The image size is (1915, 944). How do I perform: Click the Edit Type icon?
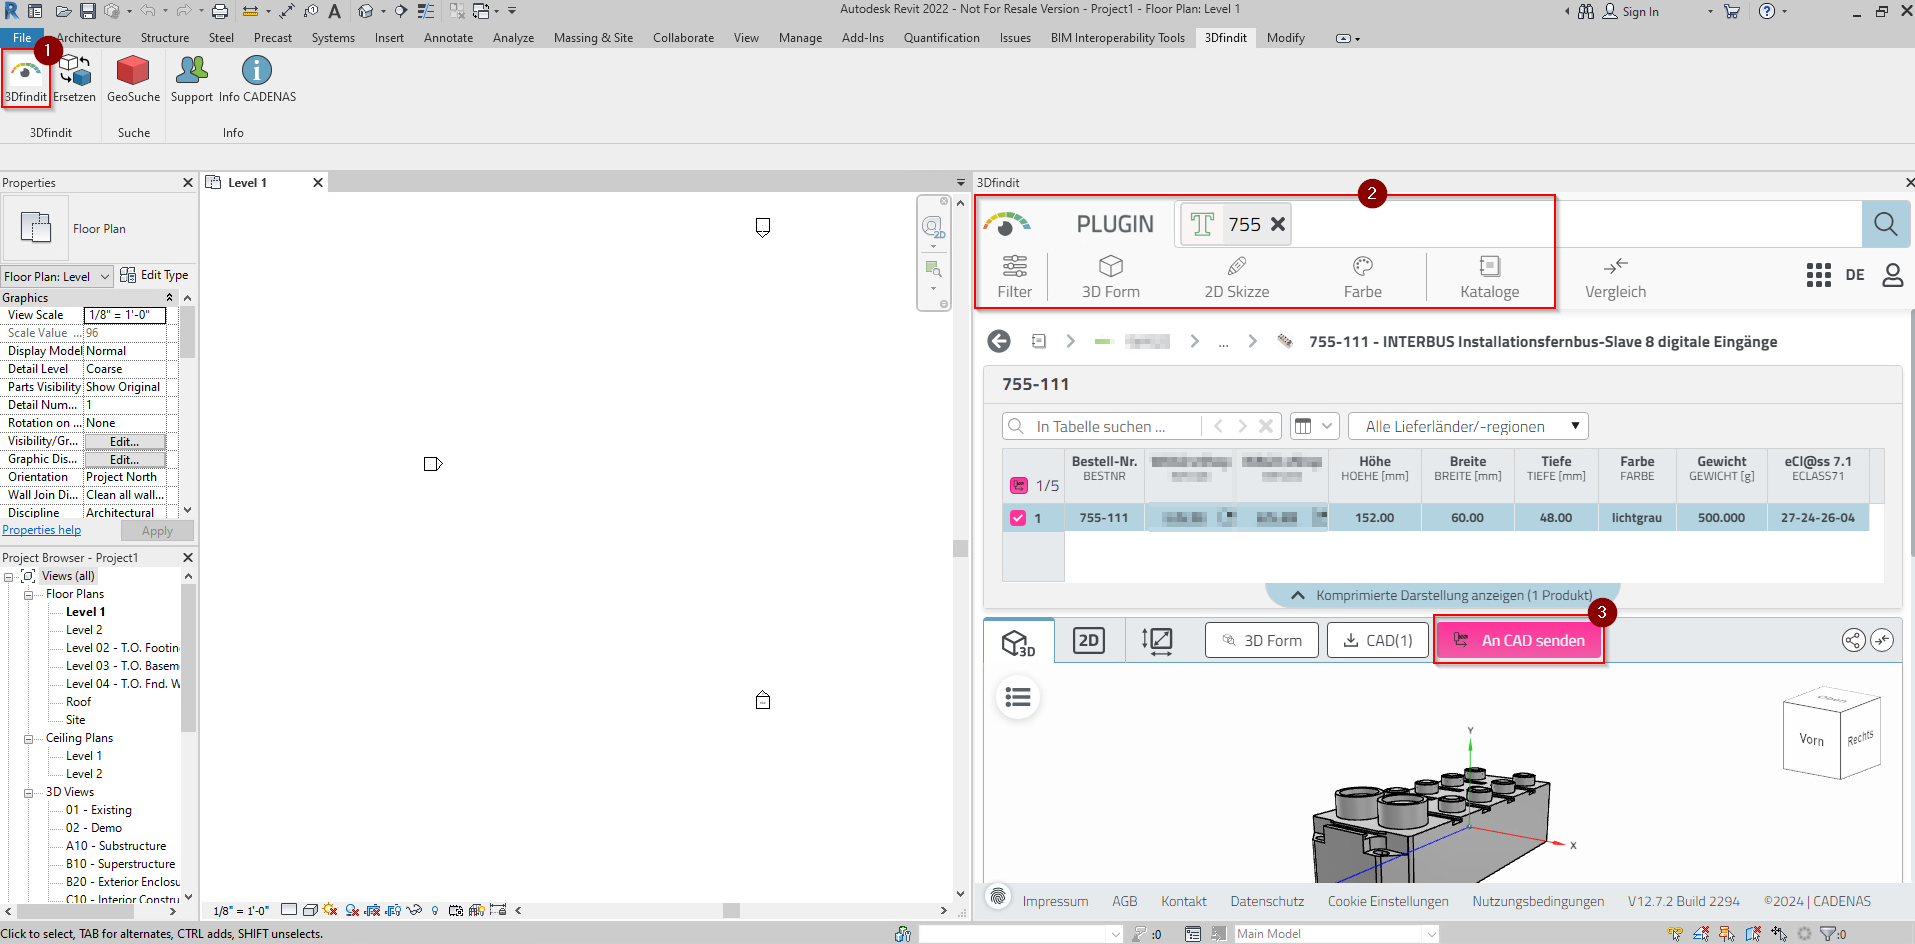point(128,275)
